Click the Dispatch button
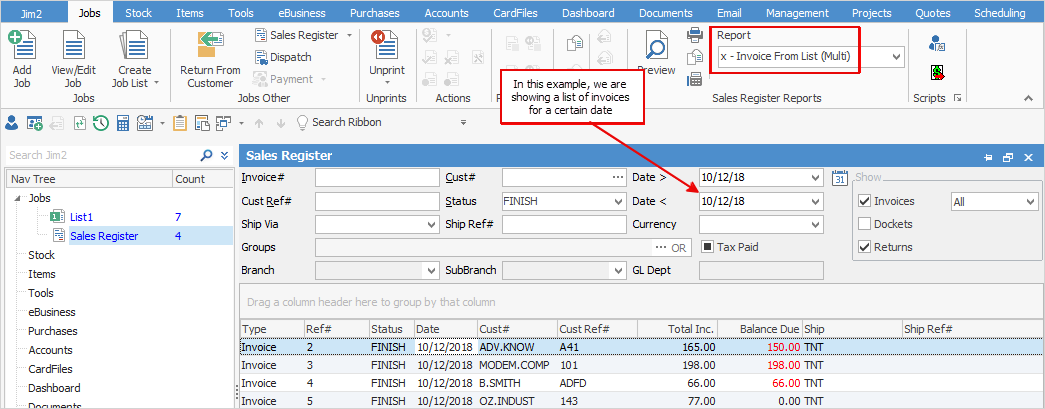The width and height of the screenshot is (1045, 409). [283, 57]
